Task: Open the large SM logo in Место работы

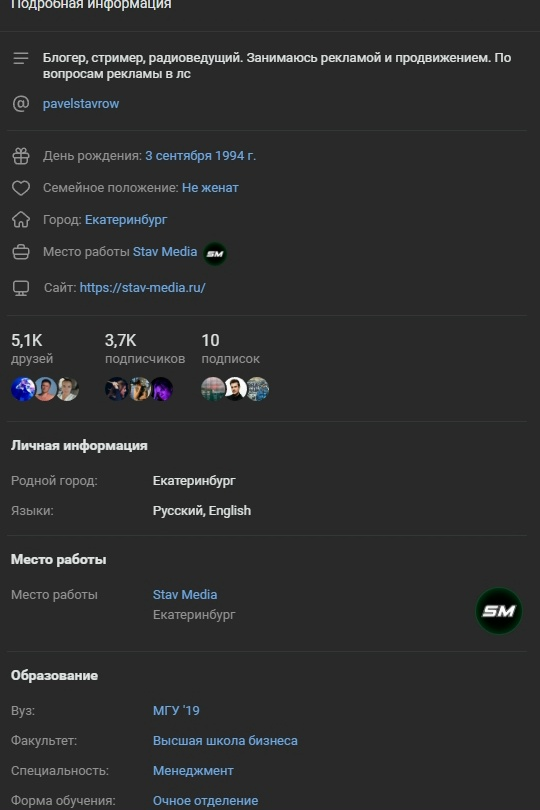Action: 499,611
